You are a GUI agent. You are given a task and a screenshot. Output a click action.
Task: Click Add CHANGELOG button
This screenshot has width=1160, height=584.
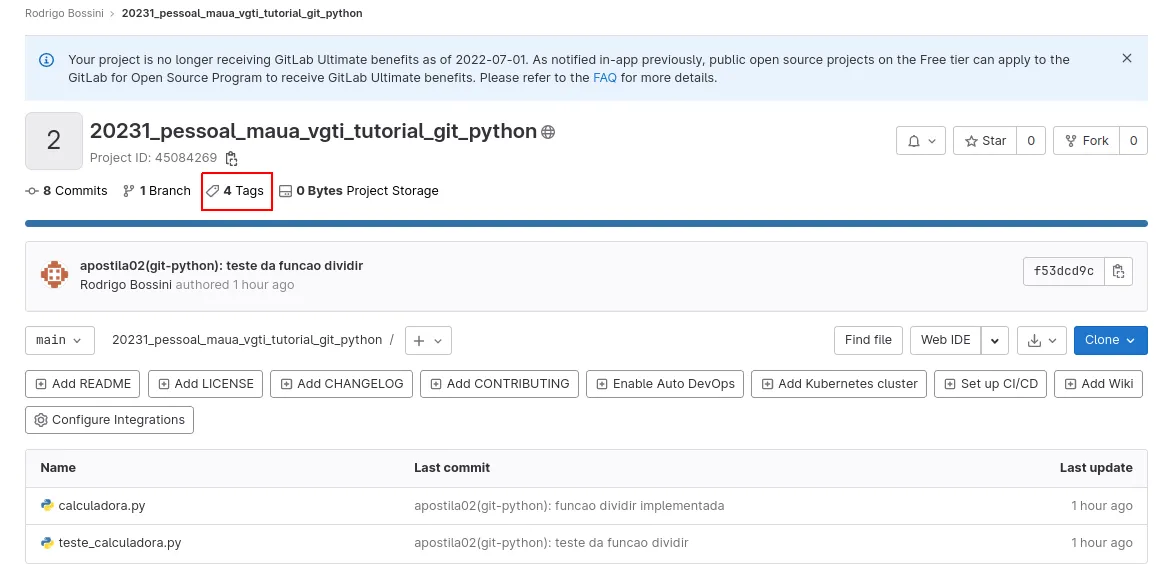click(342, 384)
